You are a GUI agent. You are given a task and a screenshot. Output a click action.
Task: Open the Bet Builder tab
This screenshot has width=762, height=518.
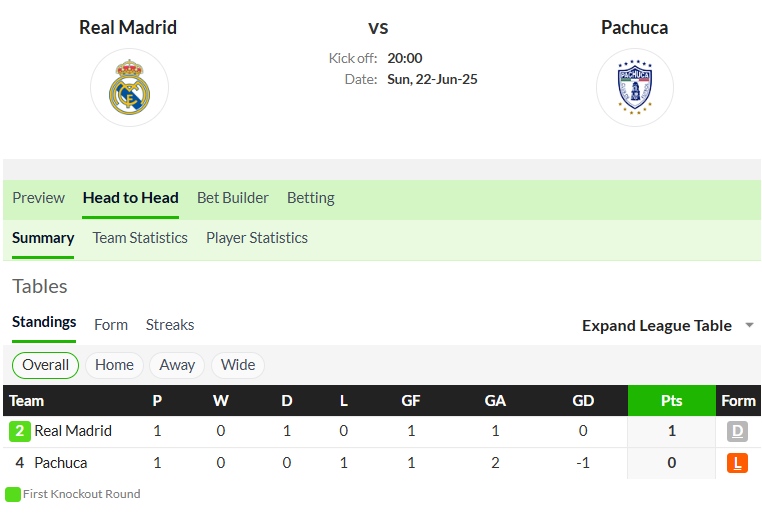pos(233,198)
